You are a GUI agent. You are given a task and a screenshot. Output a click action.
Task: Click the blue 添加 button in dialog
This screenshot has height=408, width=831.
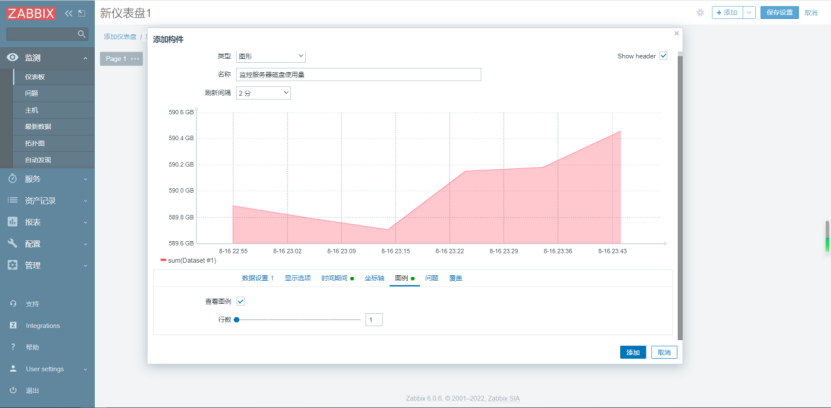coord(633,352)
